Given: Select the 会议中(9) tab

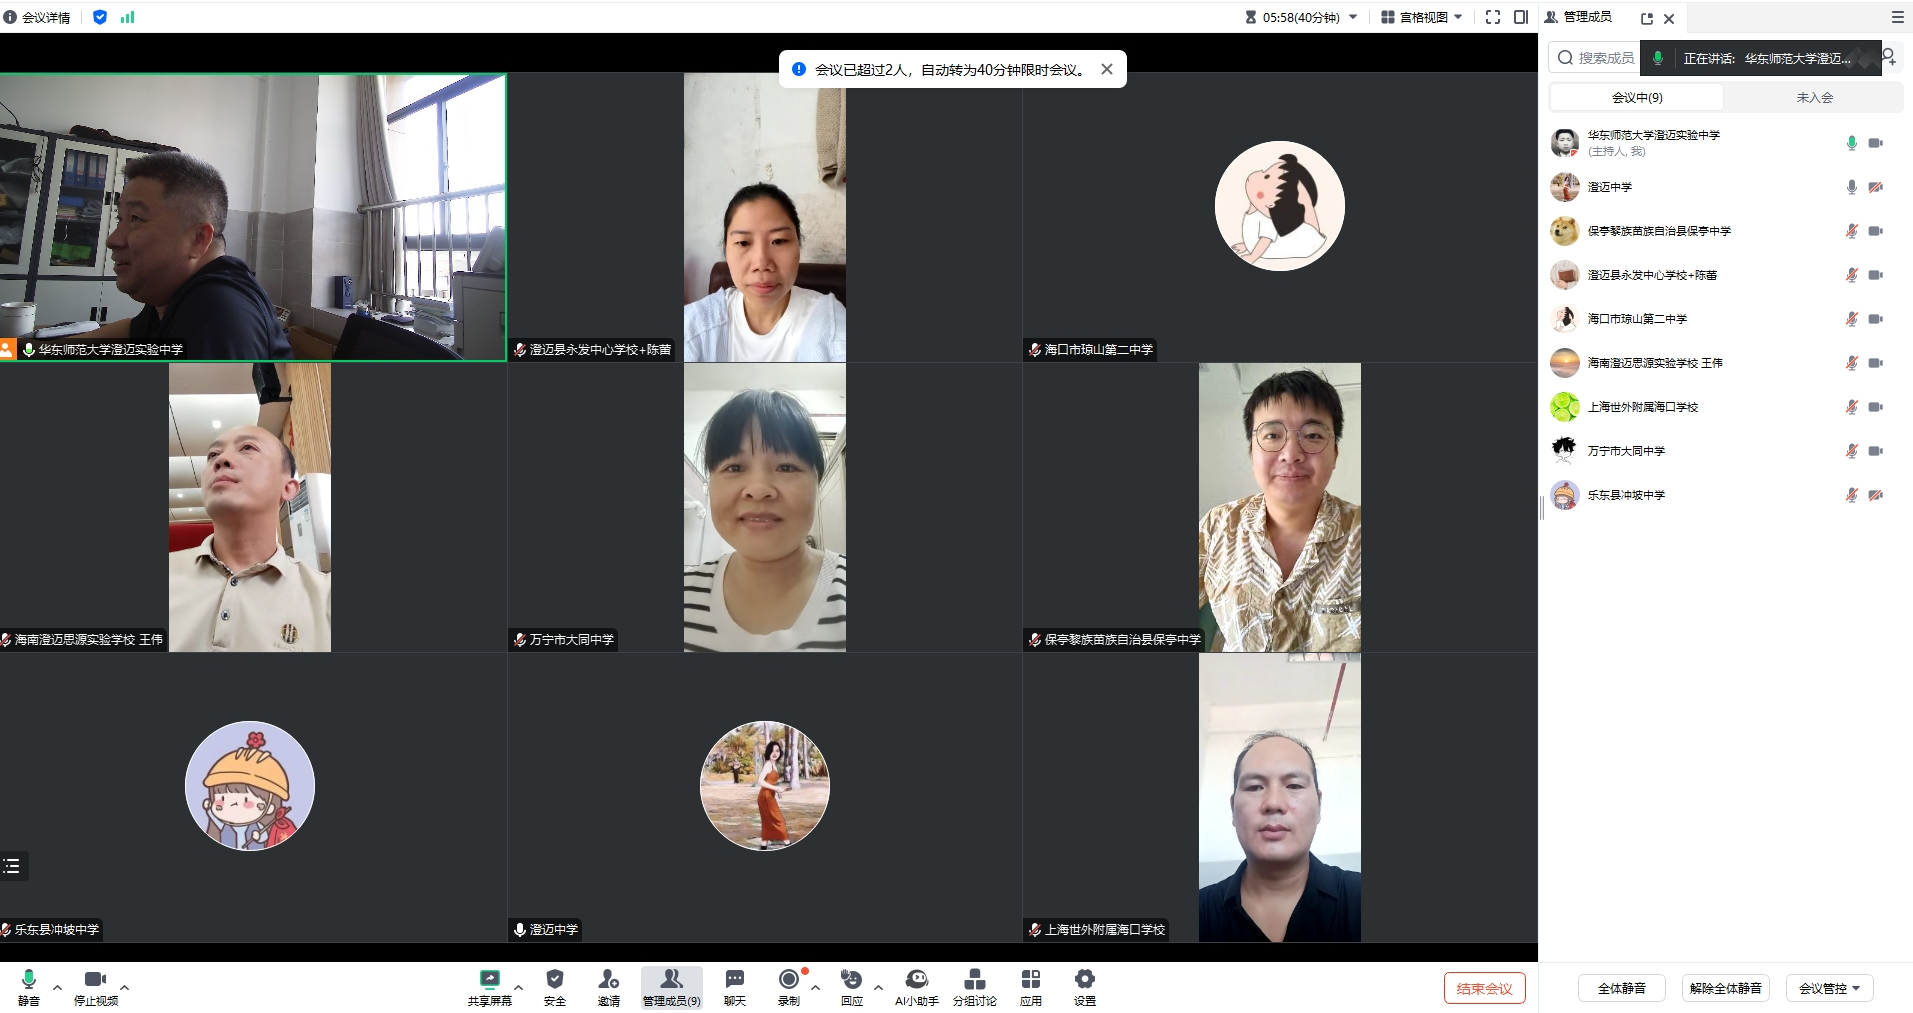Looking at the screenshot, I should (1637, 97).
